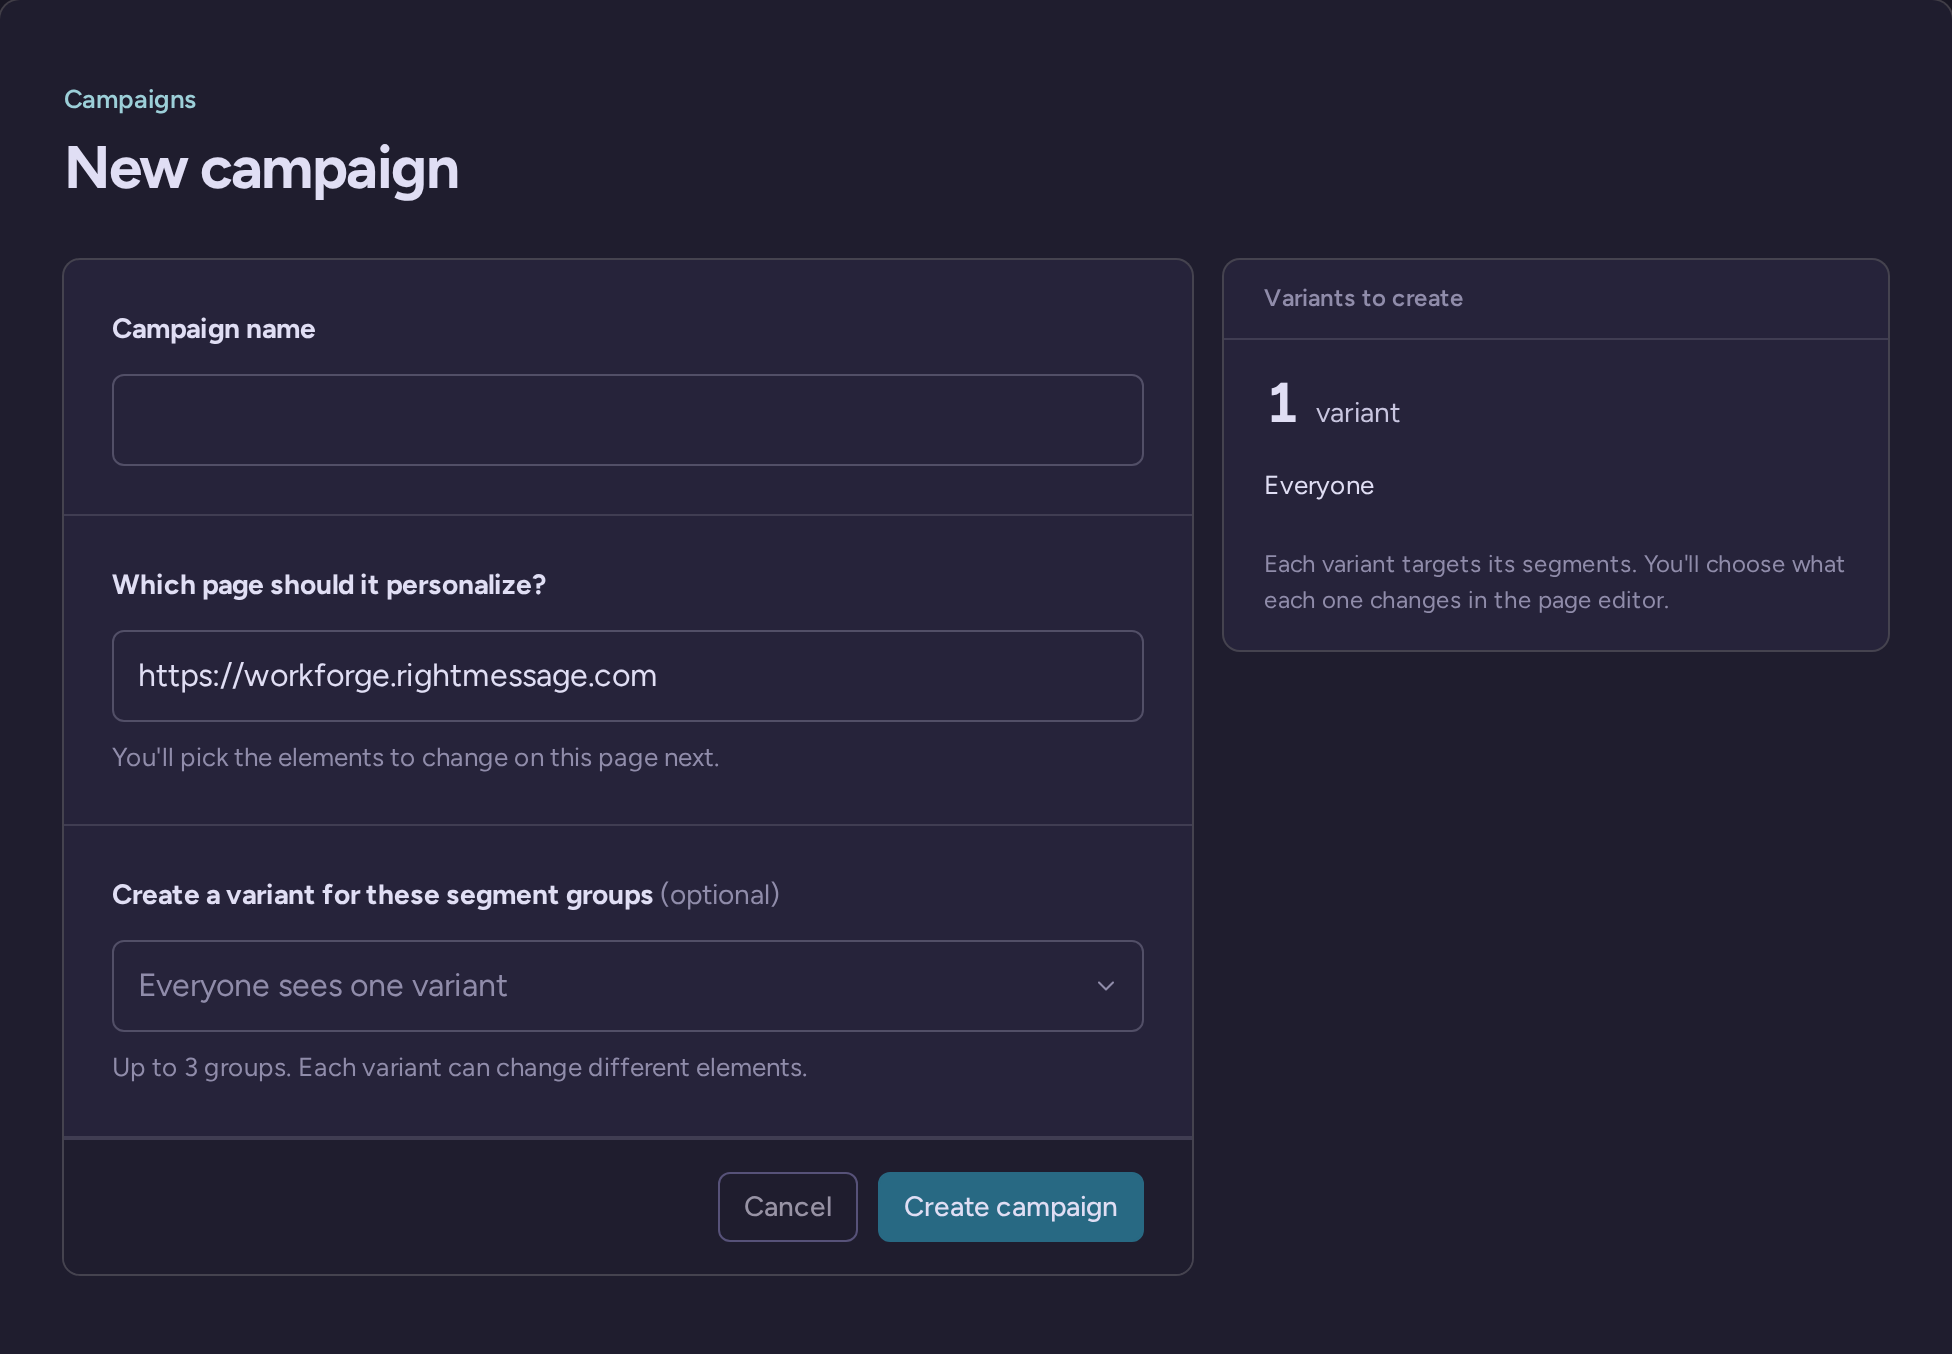The height and width of the screenshot is (1354, 1952).
Task: Click the 'New campaign' page heading
Action: click(x=262, y=168)
